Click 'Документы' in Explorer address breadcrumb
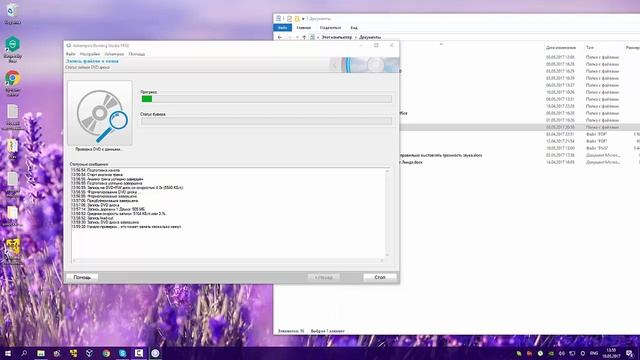 coord(370,37)
